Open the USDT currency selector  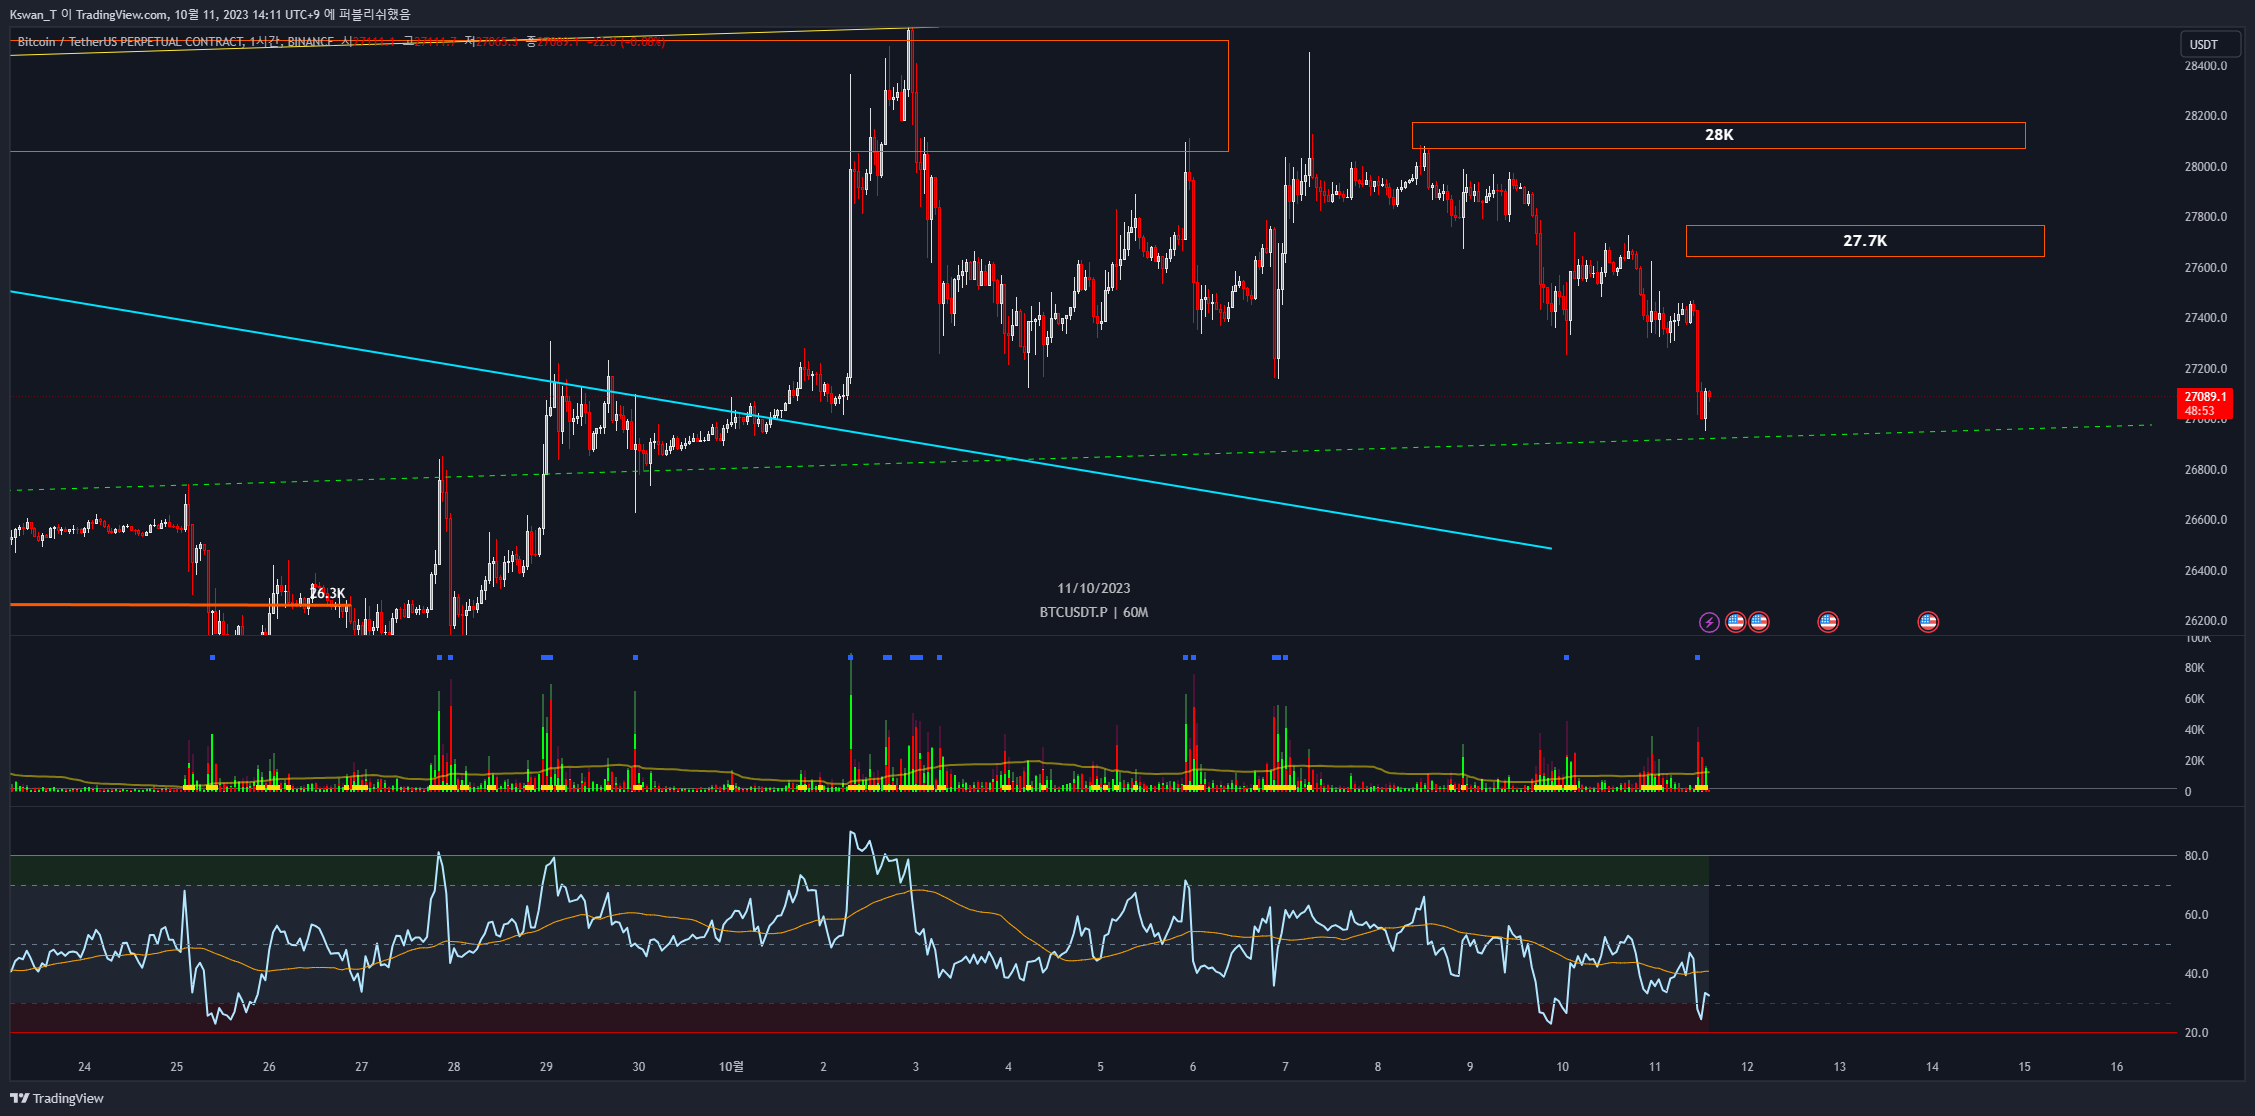[x=2209, y=44]
